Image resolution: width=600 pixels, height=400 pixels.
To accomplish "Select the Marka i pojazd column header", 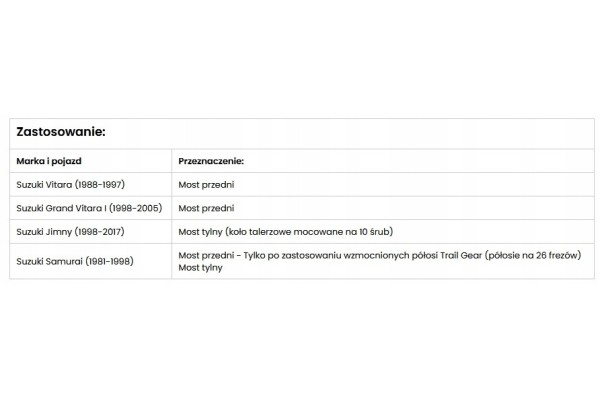I will tap(49, 161).
